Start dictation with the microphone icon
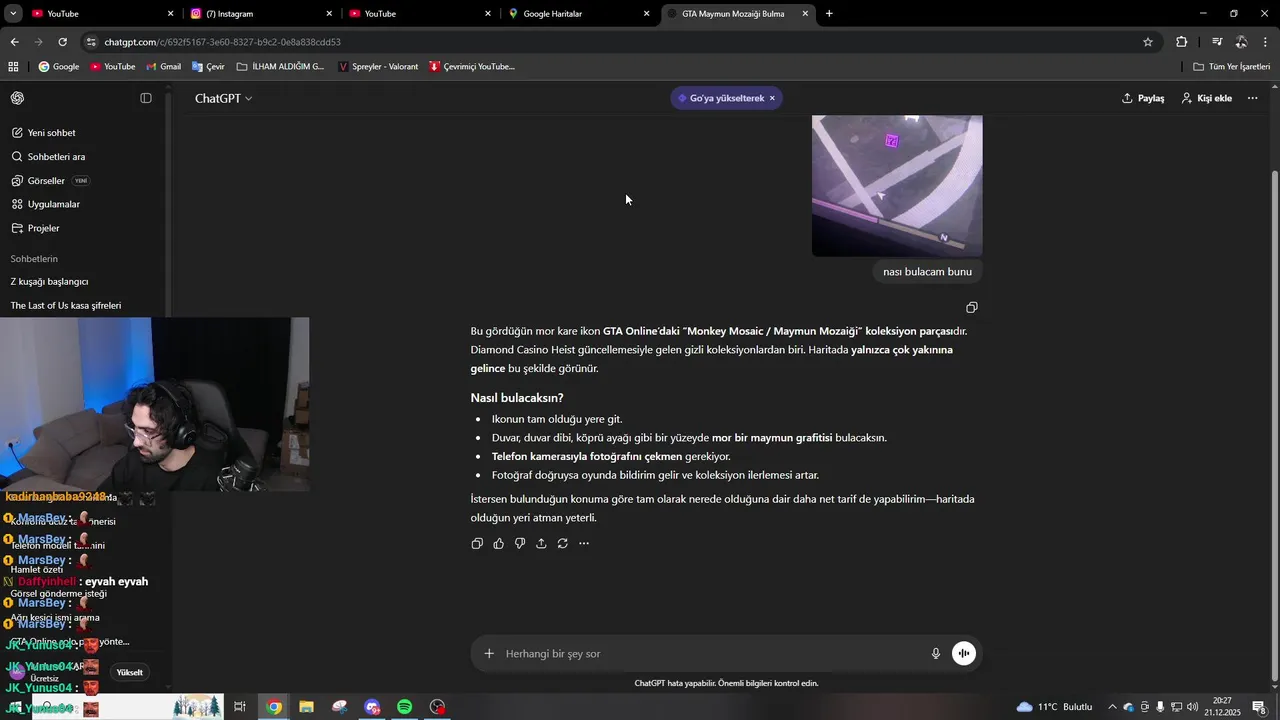Image resolution: width=1280 pixels, height=720 pixels. [x=936, y=653]
